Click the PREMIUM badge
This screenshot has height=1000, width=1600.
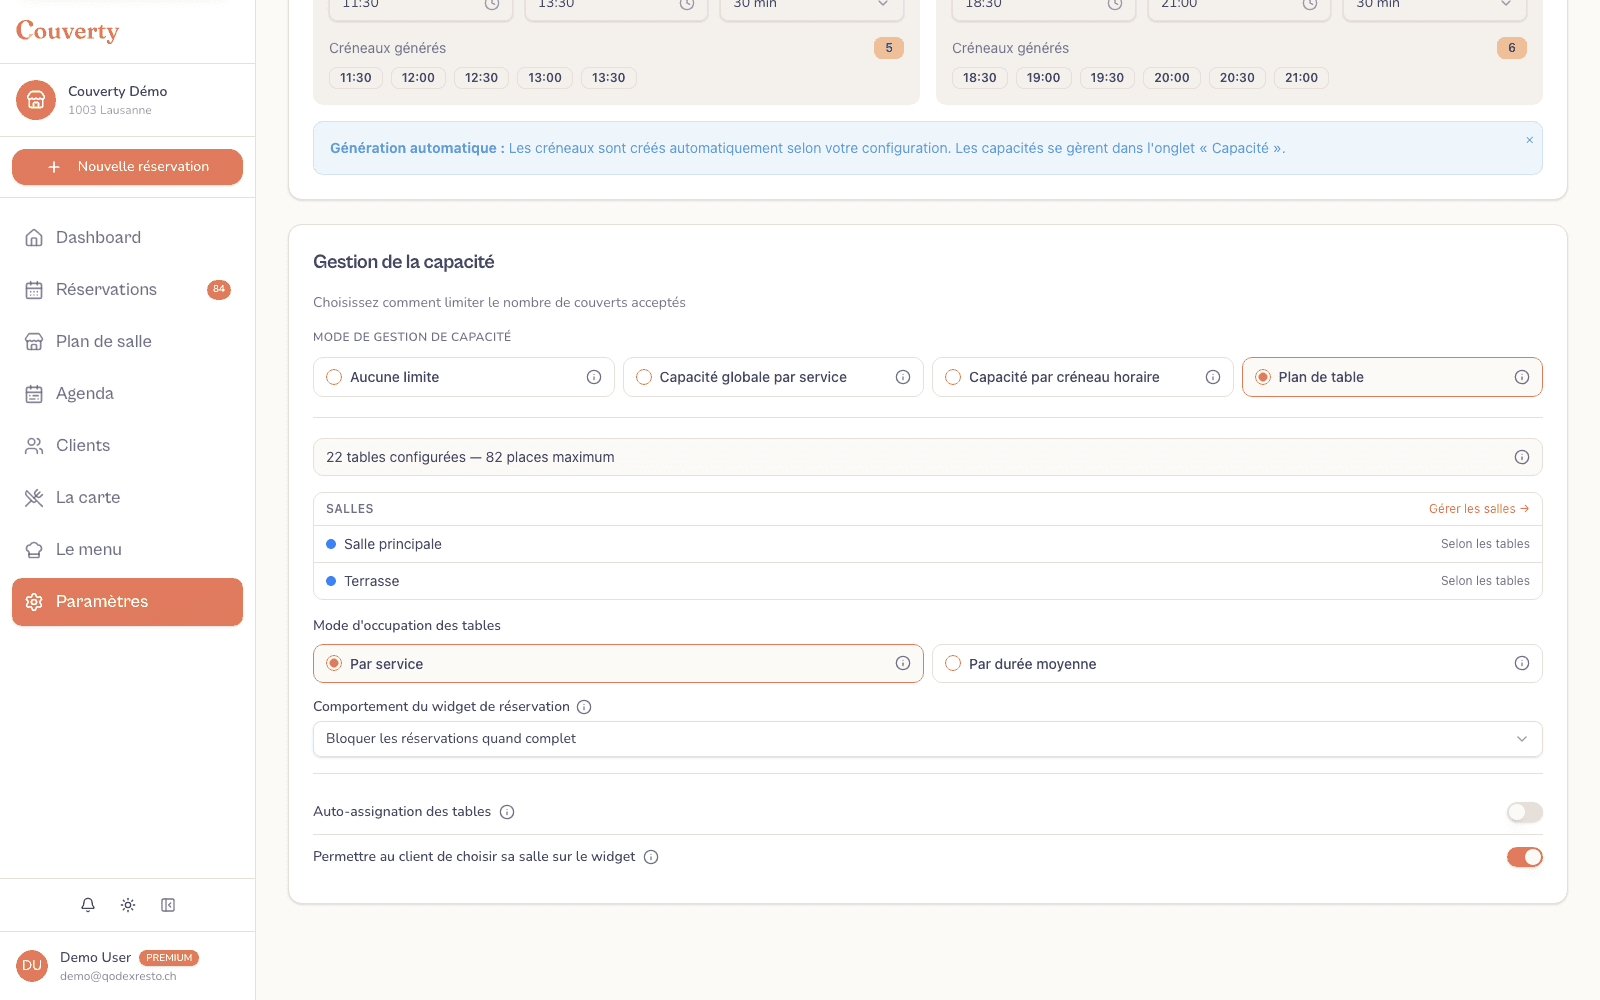click(169, 958)
